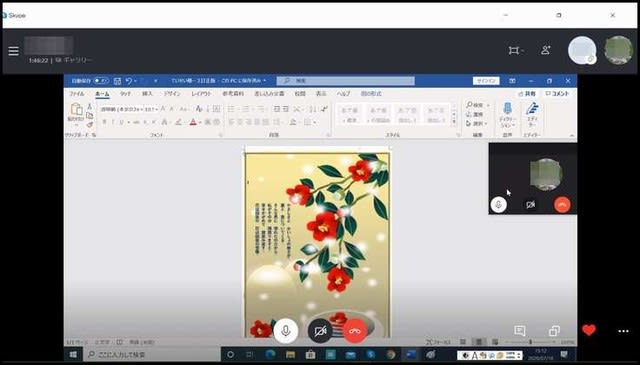
Task: Open Microsoft Store from the taskbar
Action: (x=310, y=354)
